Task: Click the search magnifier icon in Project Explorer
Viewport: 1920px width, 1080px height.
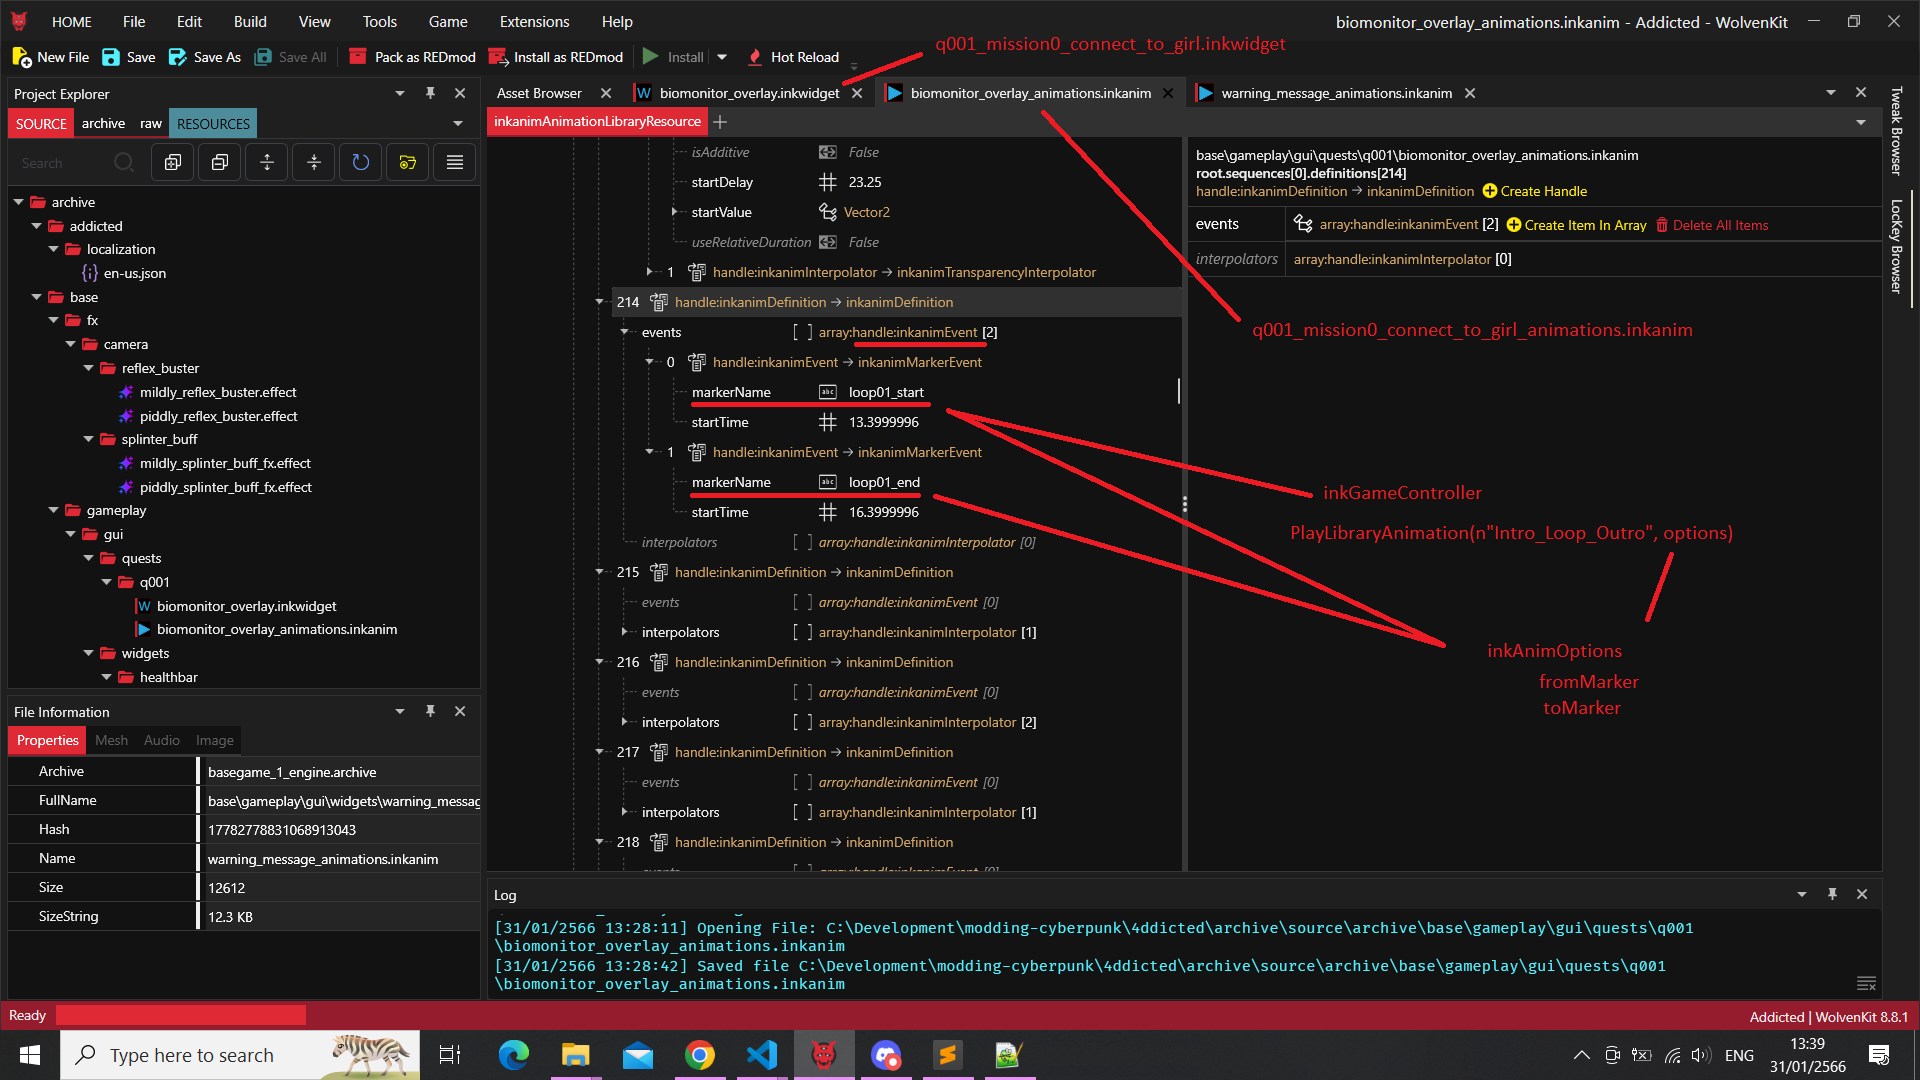Action: 124,162
